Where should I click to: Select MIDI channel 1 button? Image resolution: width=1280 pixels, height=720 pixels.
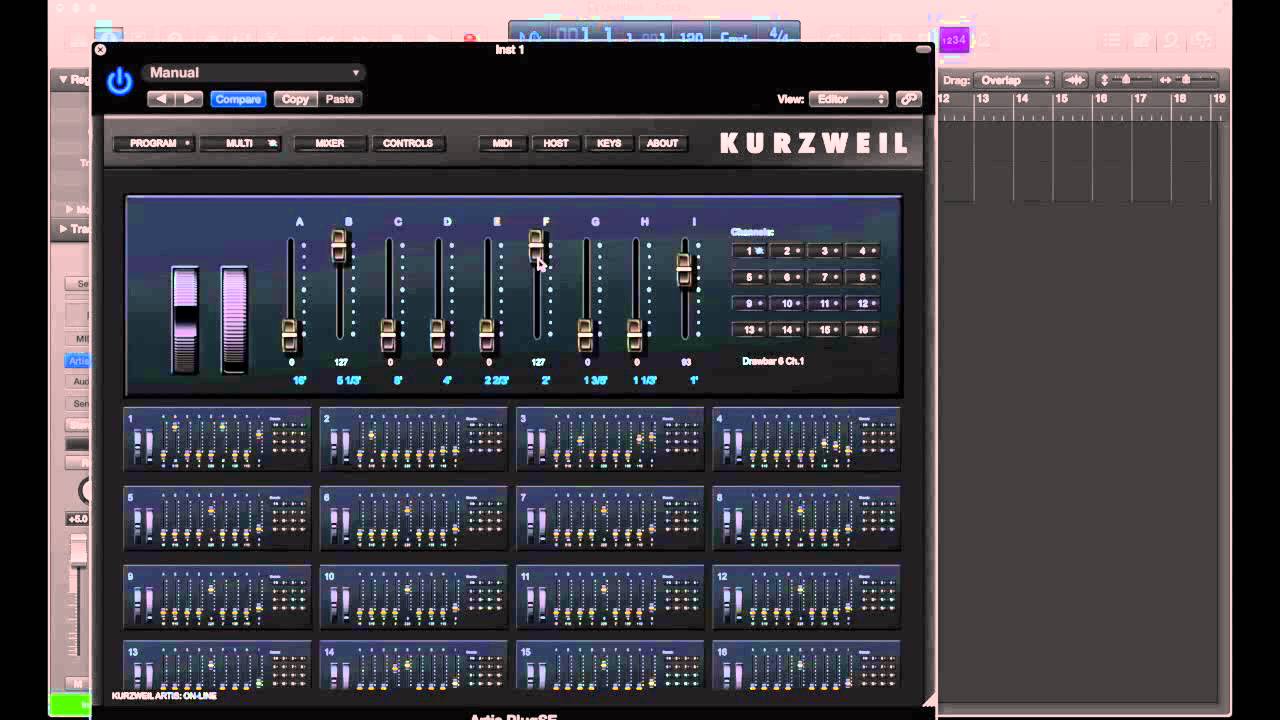click(750, 251)
